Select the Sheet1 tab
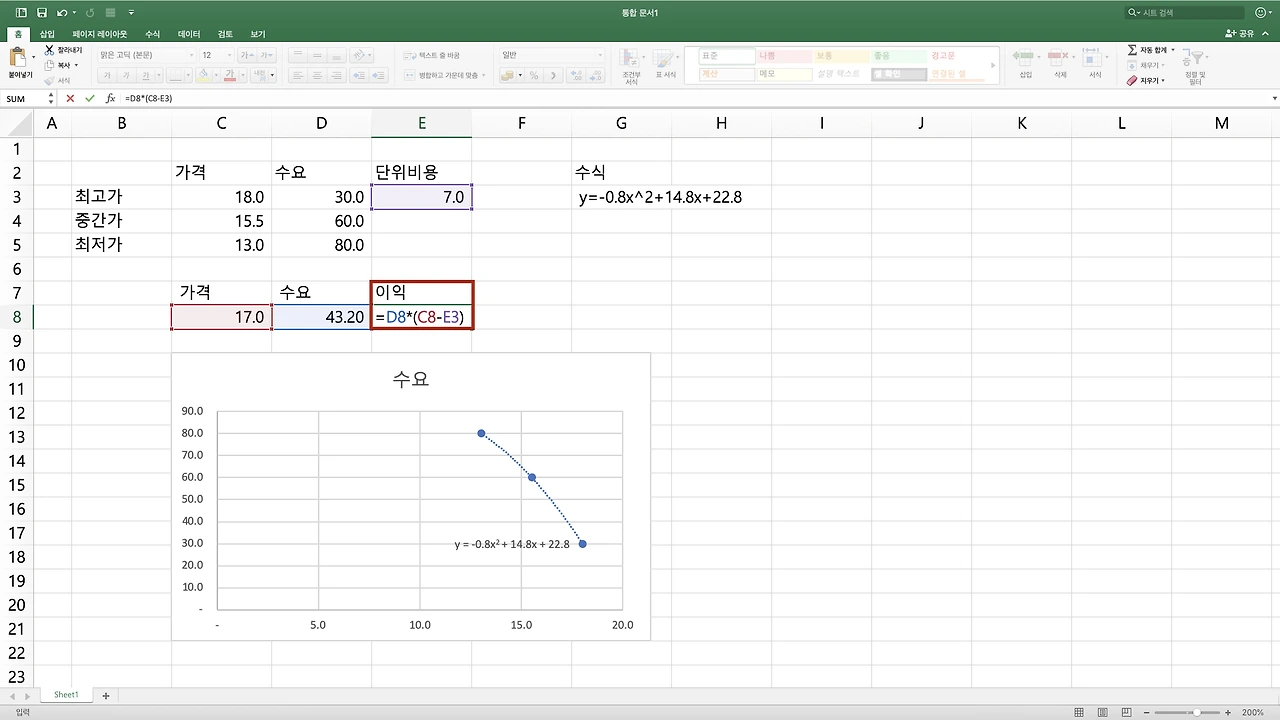Viewport: 1280px width, 720px height. pyautogui.click(x=66, y=695)
